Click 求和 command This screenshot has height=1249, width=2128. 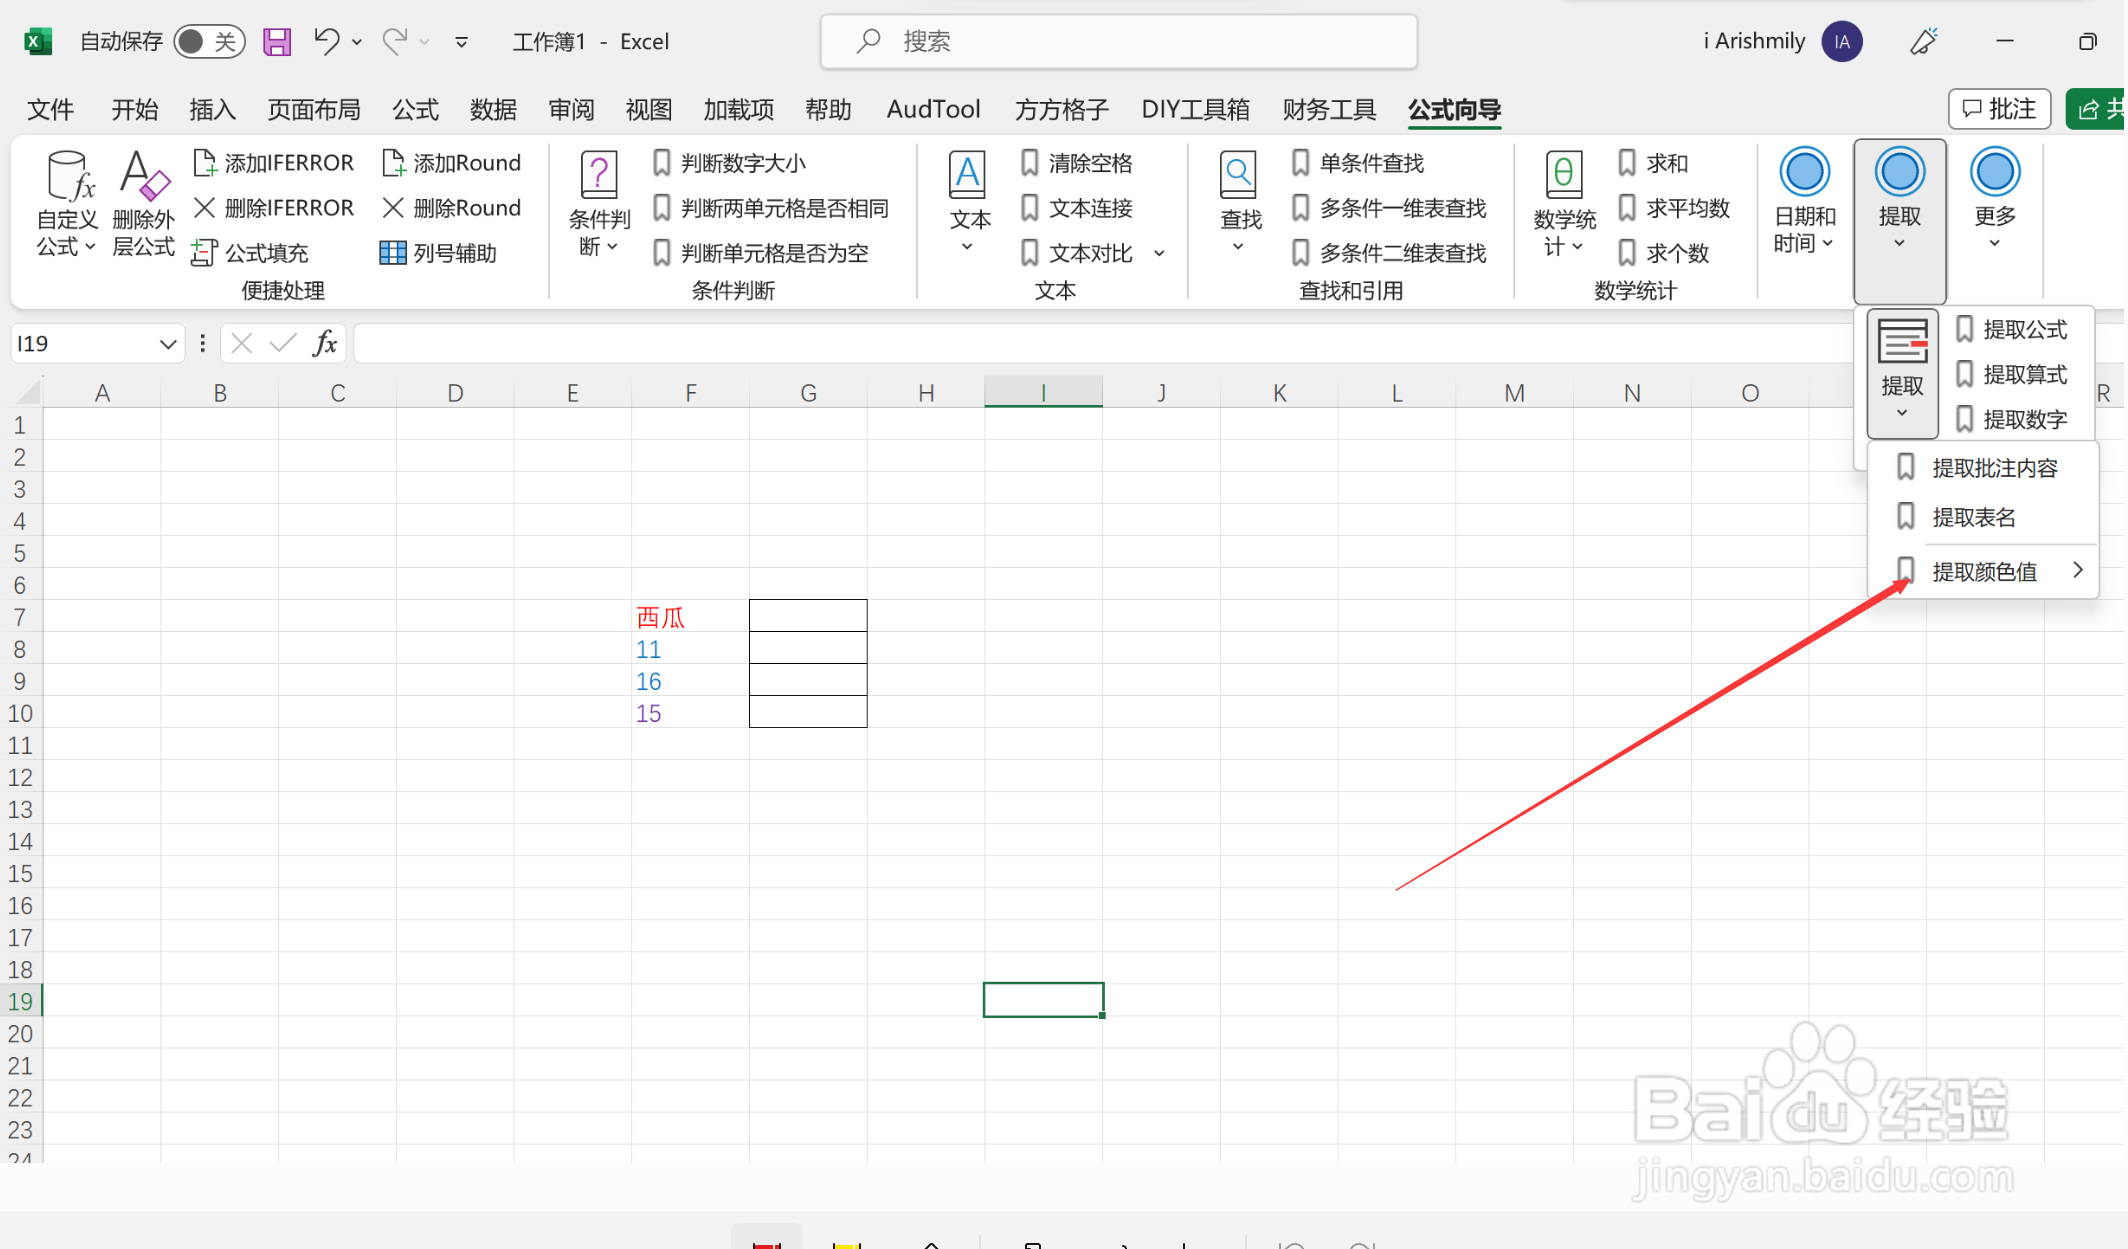pyautogui.click(x=1653, y=163)
